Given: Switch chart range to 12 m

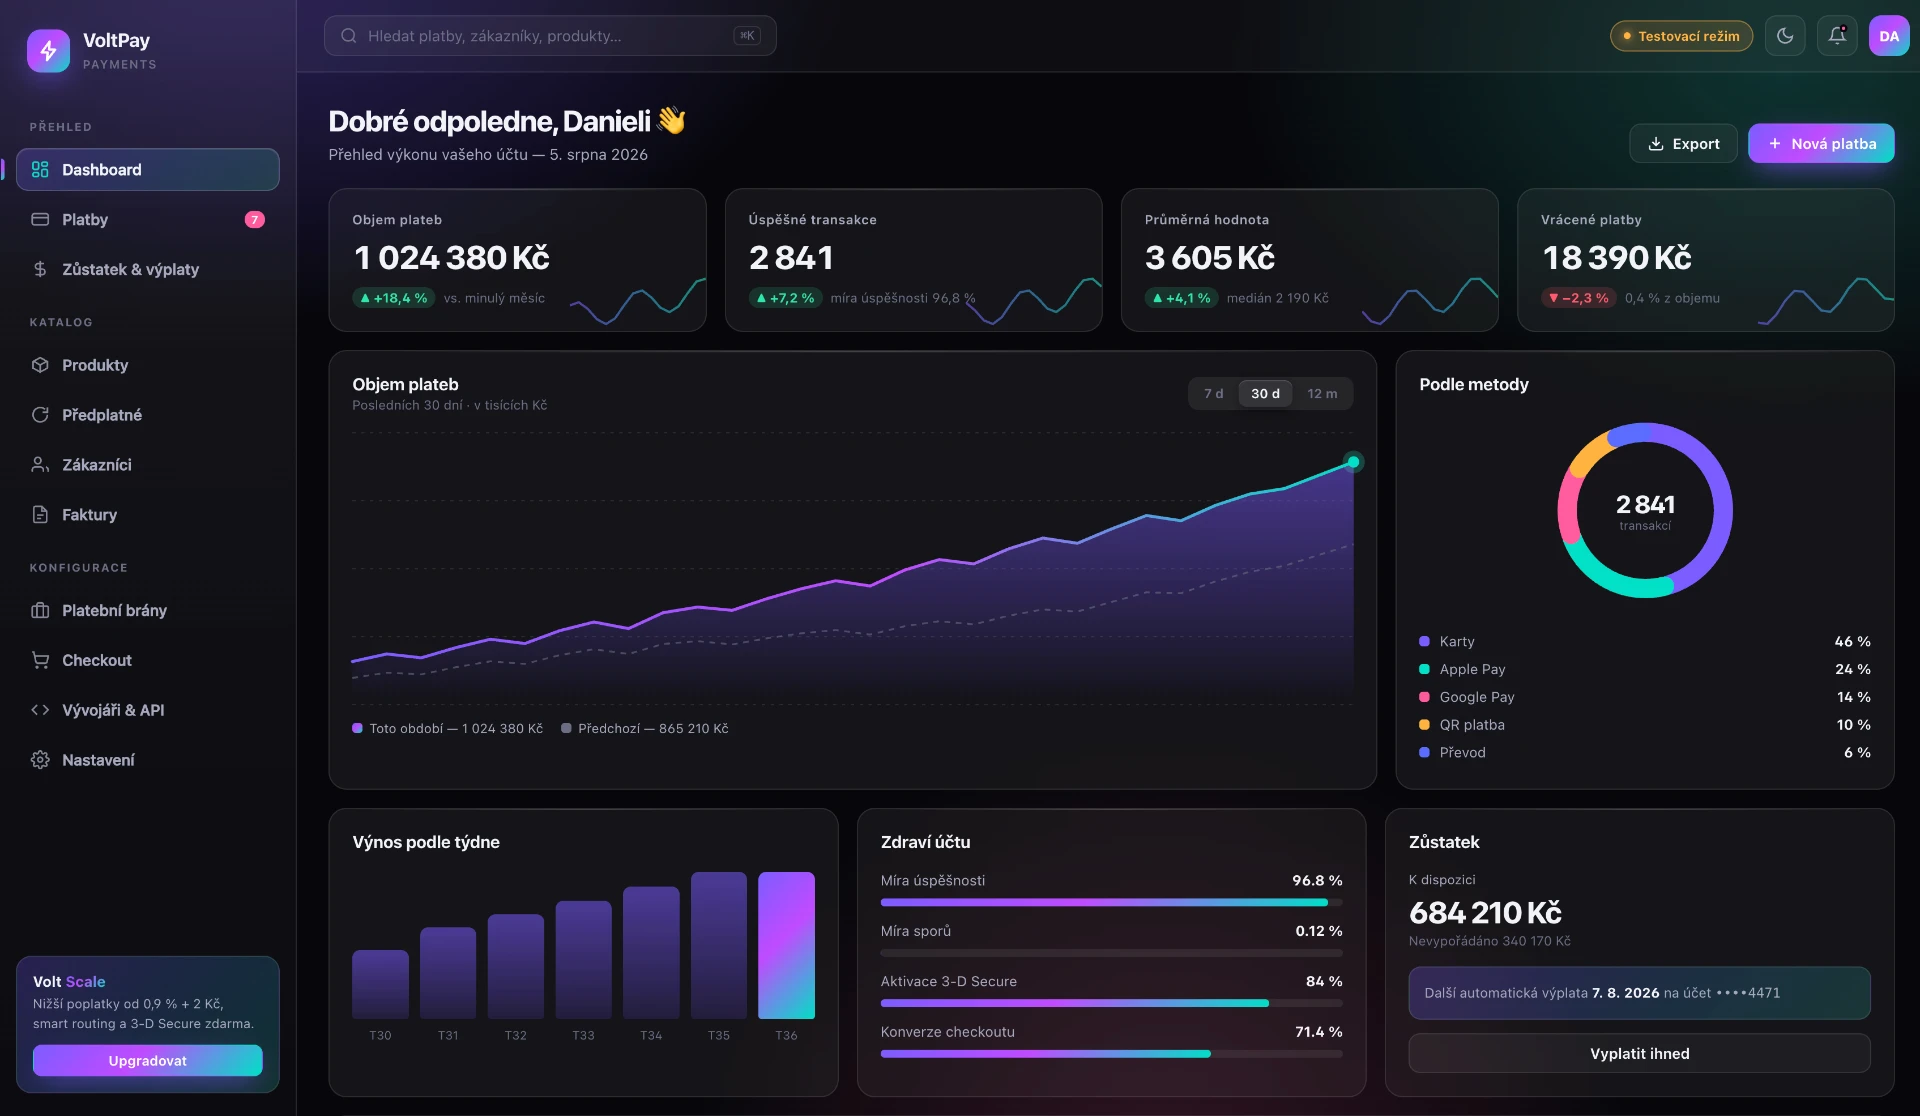Looking at the screenshot, I should [x=1322, y=394].
